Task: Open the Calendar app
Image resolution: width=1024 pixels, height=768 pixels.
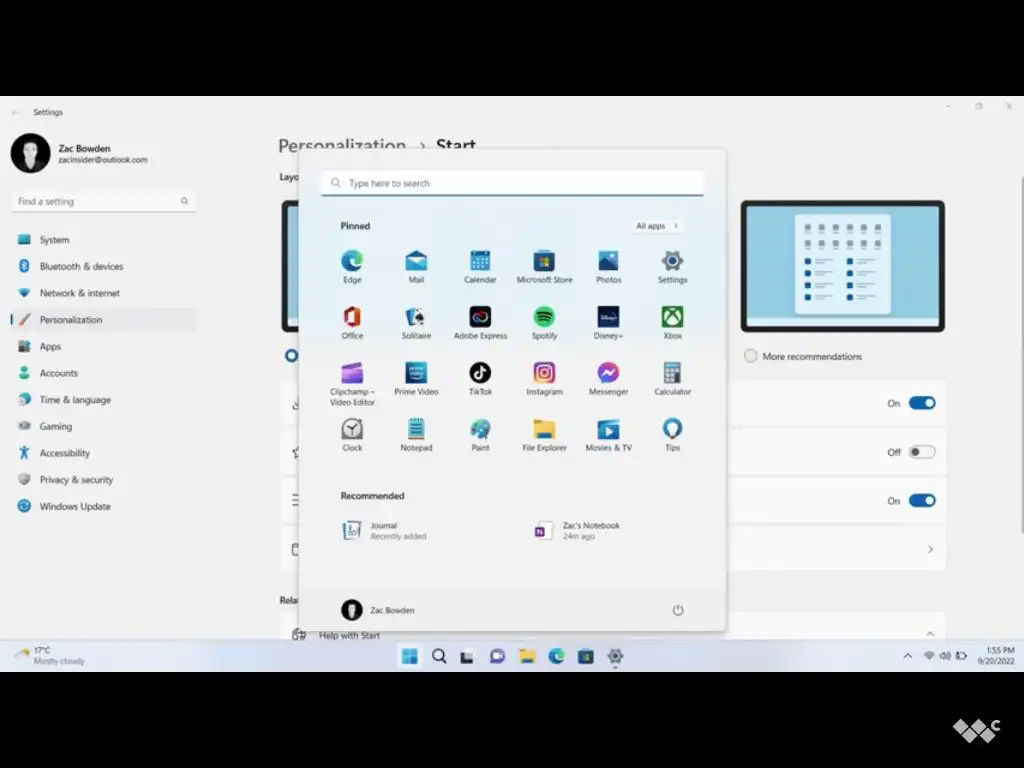Action: (x=480, y=266)
